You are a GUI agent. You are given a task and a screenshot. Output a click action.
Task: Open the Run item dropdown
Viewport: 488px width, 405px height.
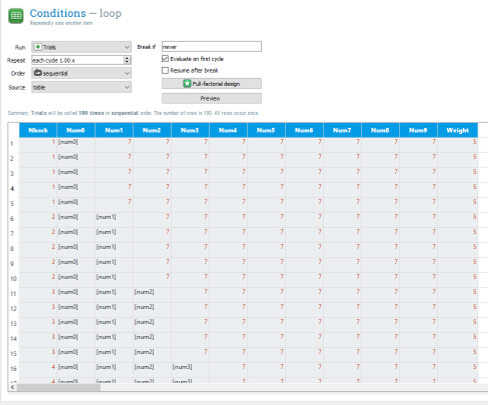point(81,47)
